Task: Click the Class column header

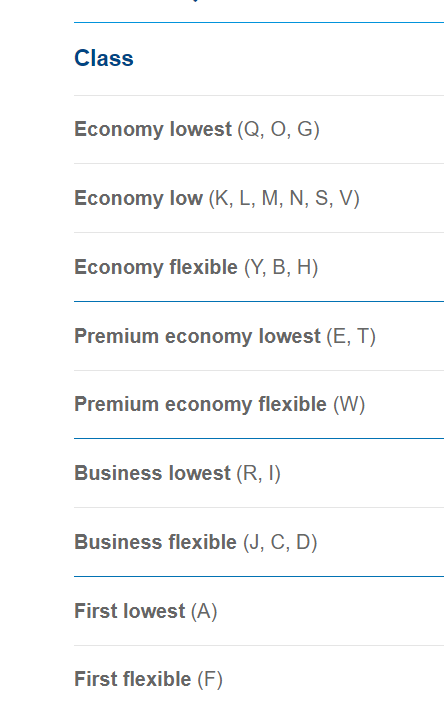Action: tap(104, 58)
